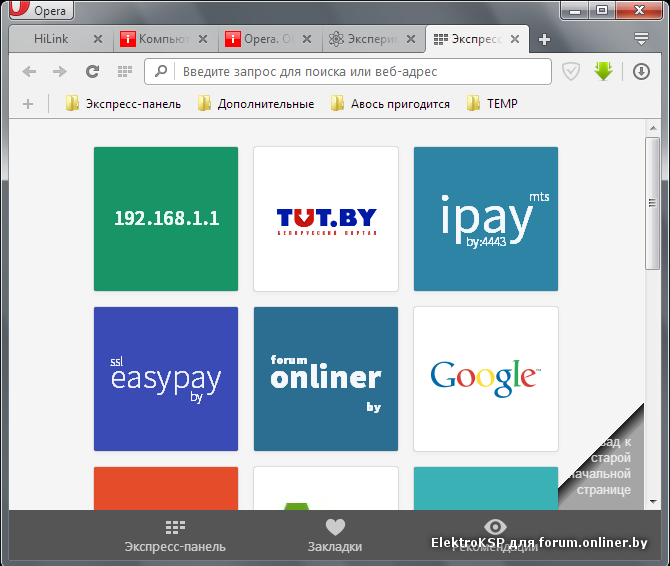Open the TEMP bookmarks folder
This screenshot has width=670, height=566.
(492, 104)
